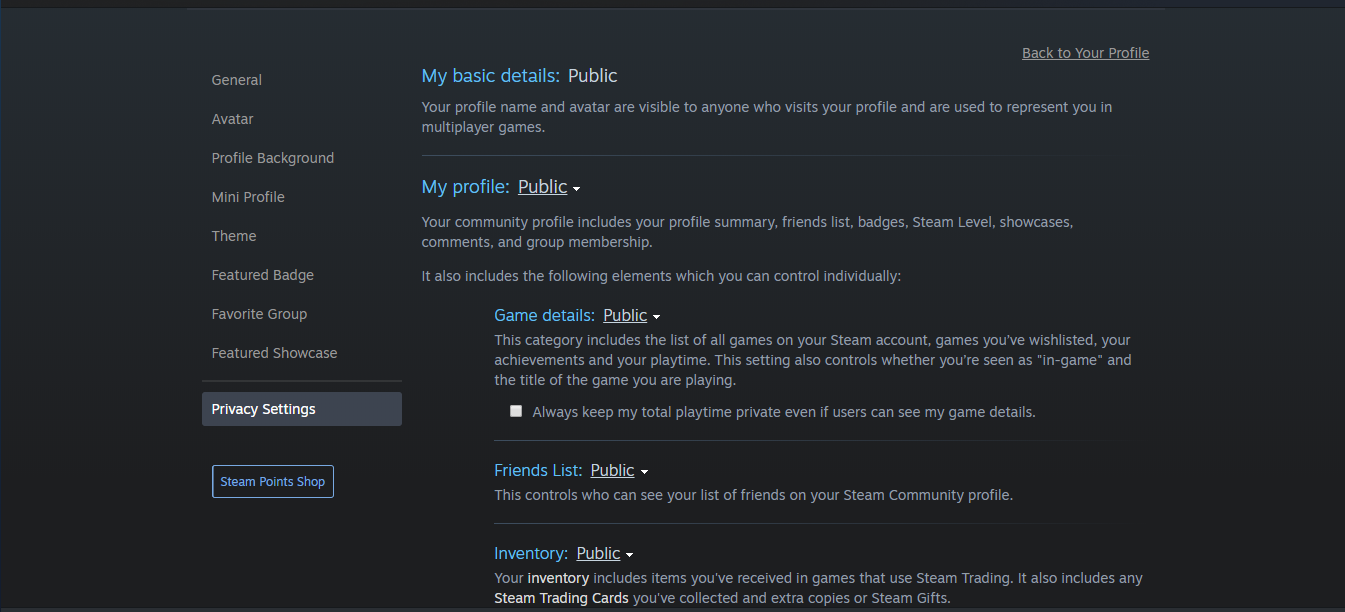This screenshot has height=612, width=1345.
Task: Go to Mini Profile section
Action: [x=248, y=197]
